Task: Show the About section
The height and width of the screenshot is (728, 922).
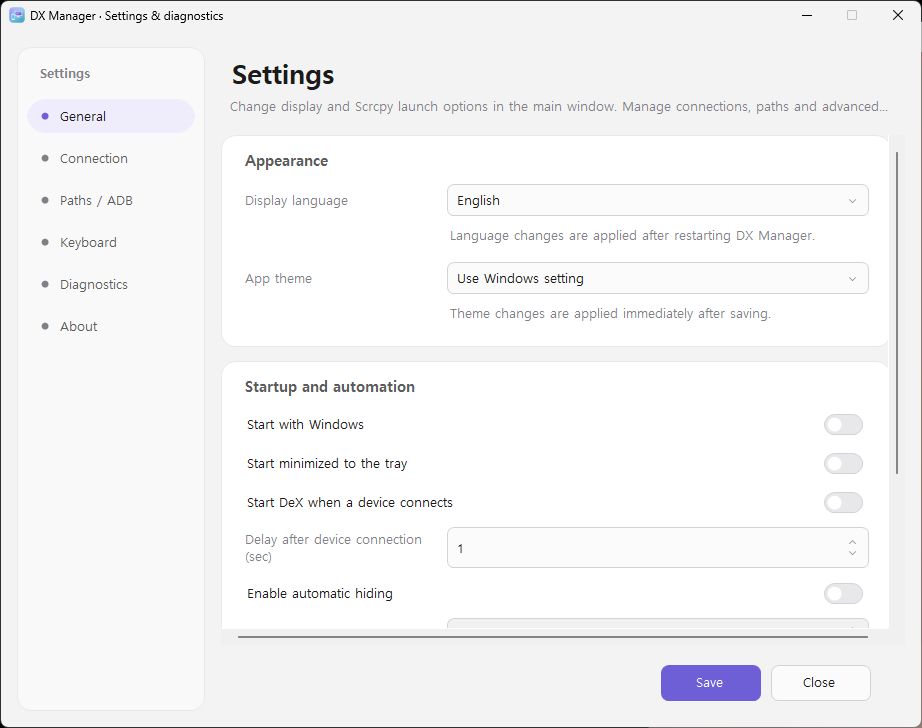Action: pos(111,326)
